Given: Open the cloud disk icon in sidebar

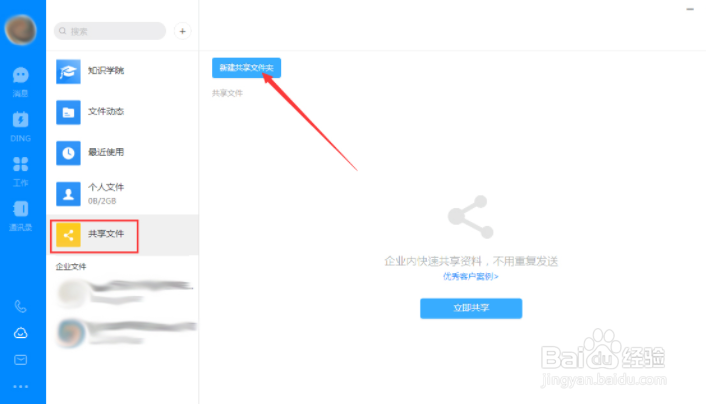Looking at the screenshot, I should [20, 333].
